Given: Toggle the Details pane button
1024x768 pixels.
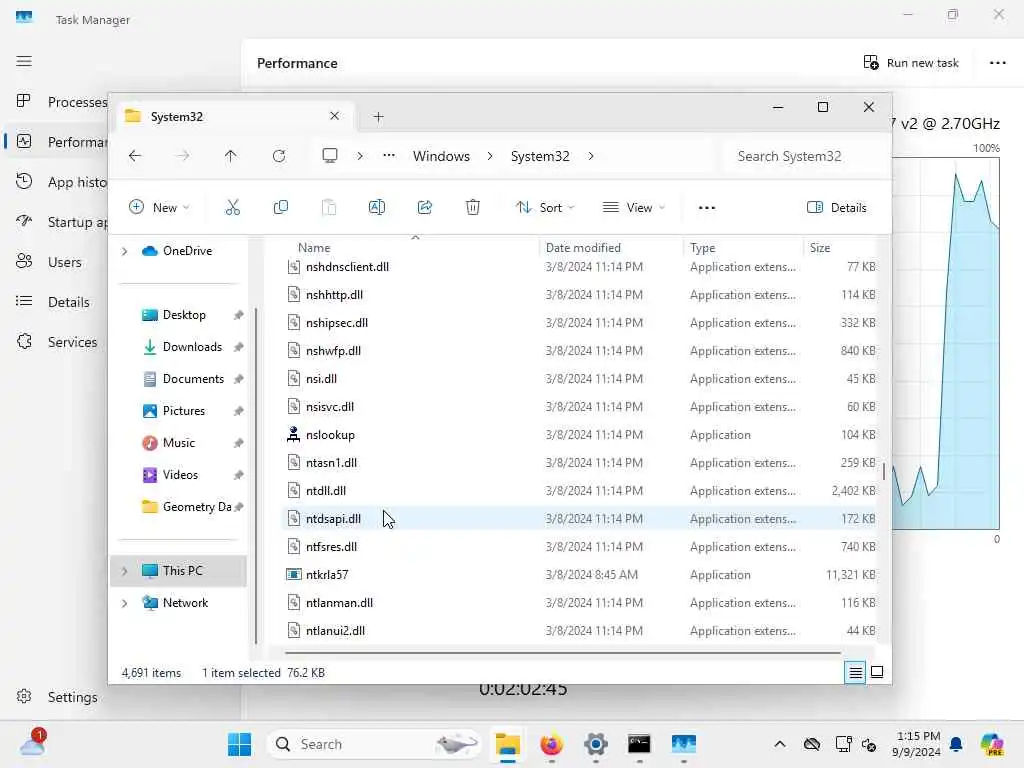Looking at the screenshot, I should [x=837, y=208].
